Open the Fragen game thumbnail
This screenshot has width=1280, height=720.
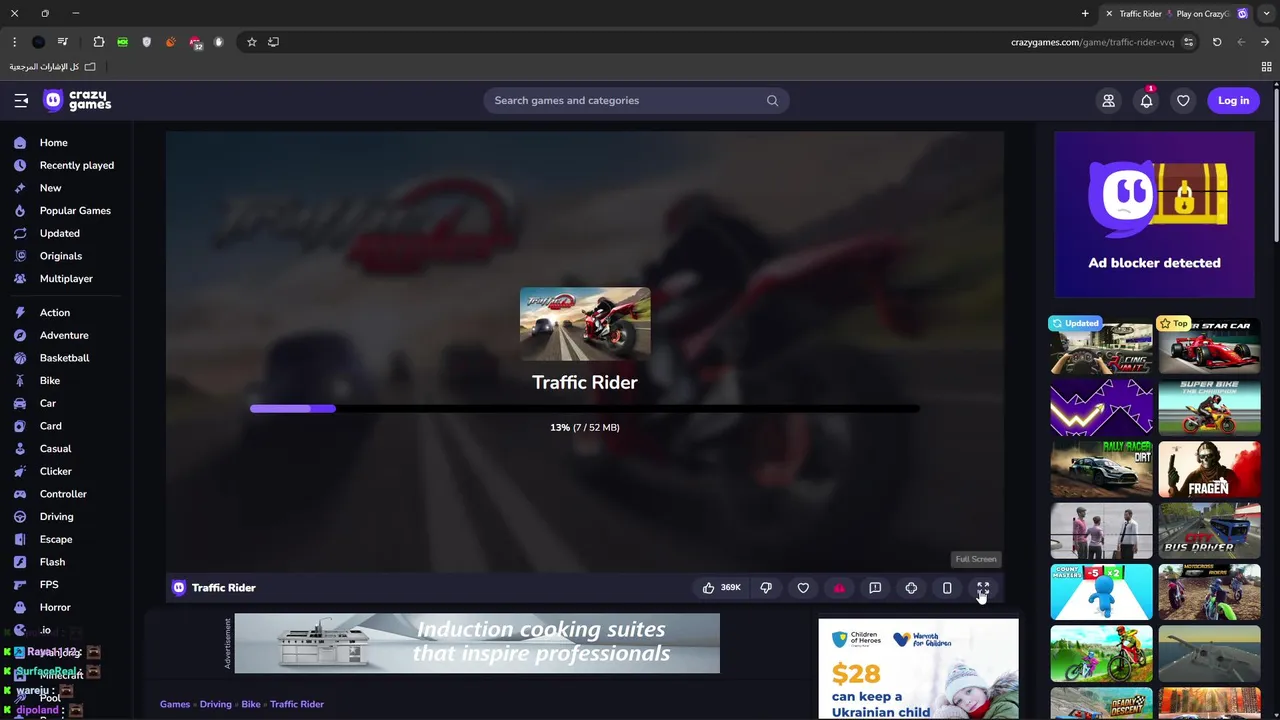[1209, 470]
